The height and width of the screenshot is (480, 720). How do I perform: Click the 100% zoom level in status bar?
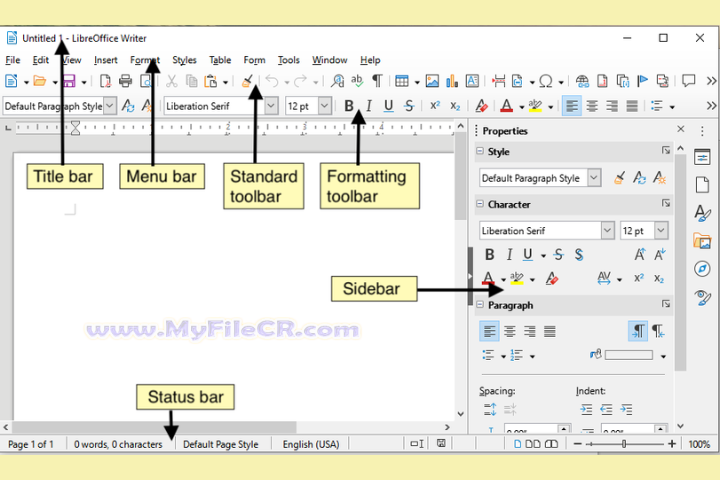(699, 444)
